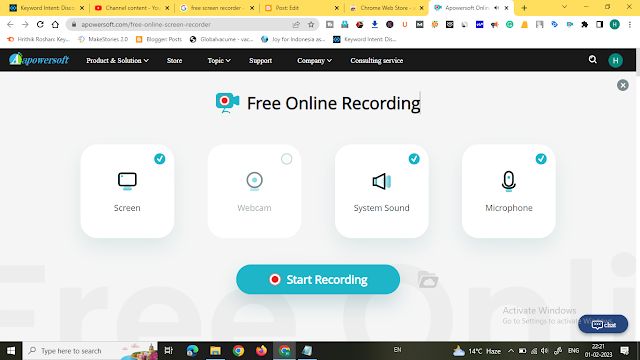Open the Hrithik Roshan Key bookmark

(x=39, y=39)
